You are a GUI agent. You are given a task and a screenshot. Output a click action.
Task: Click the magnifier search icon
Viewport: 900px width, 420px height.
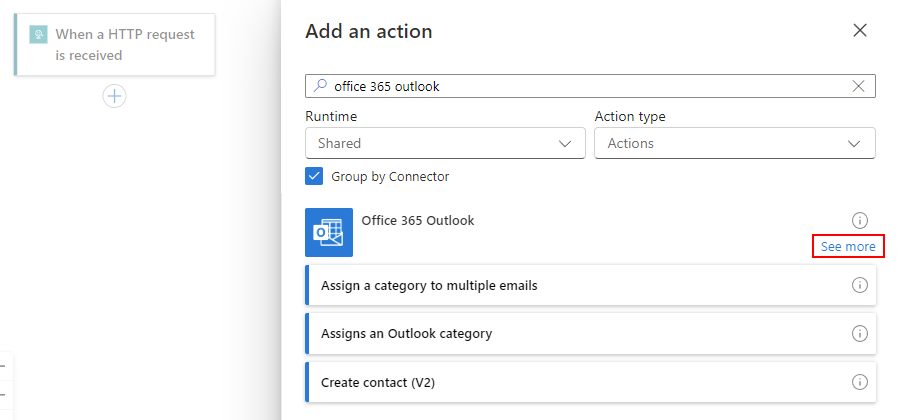click(320, 86)
